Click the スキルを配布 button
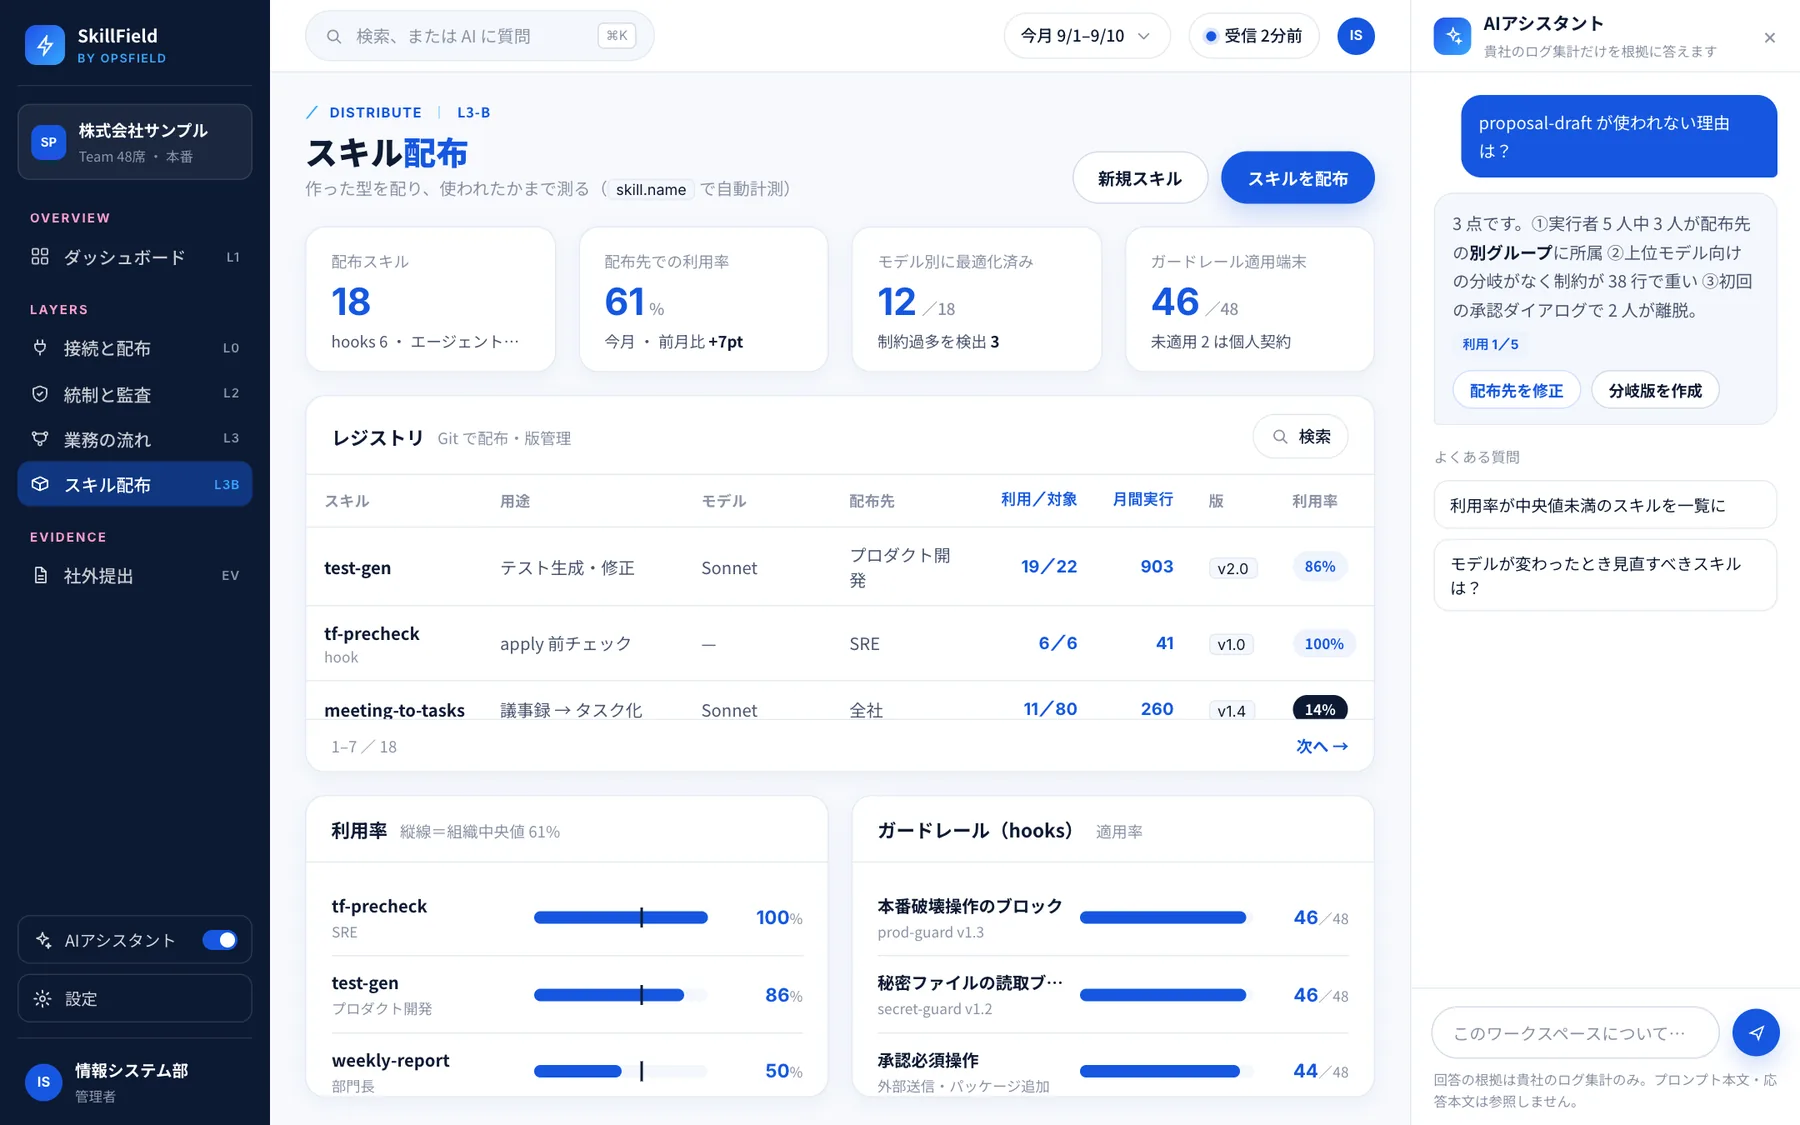1800x1125 pixels. pos(1298,178)
